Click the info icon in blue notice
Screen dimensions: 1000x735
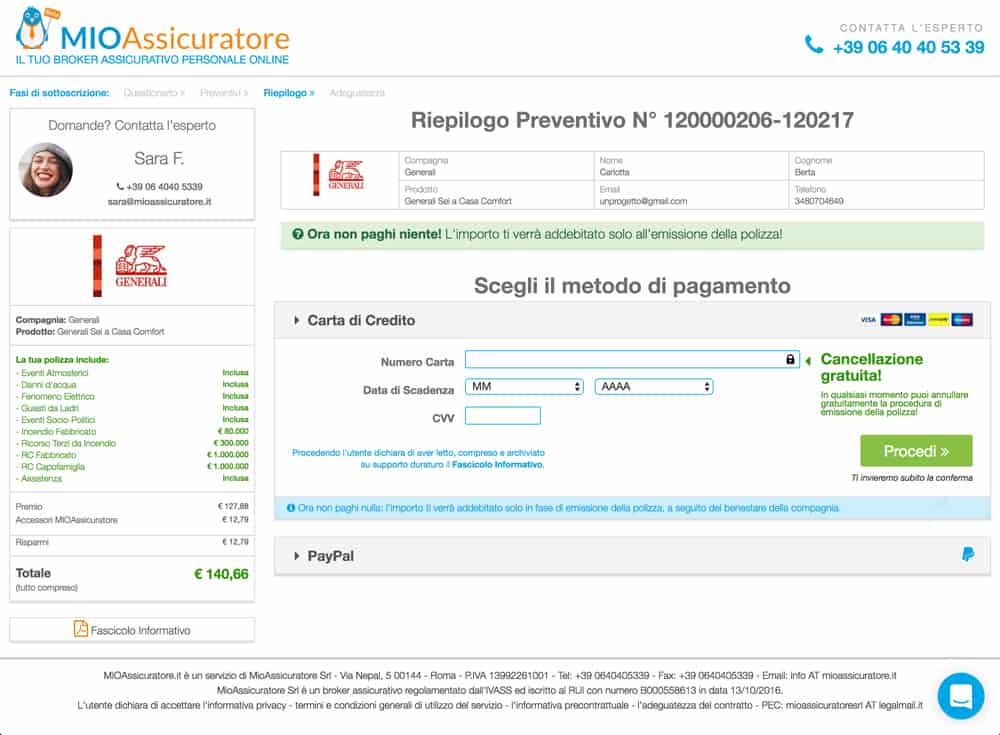[x=291, y=508]
